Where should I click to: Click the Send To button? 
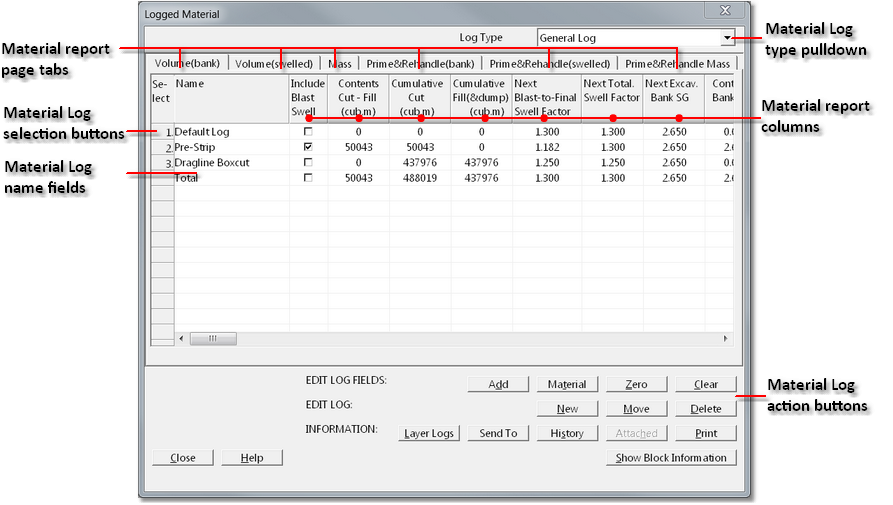point(498,433)
